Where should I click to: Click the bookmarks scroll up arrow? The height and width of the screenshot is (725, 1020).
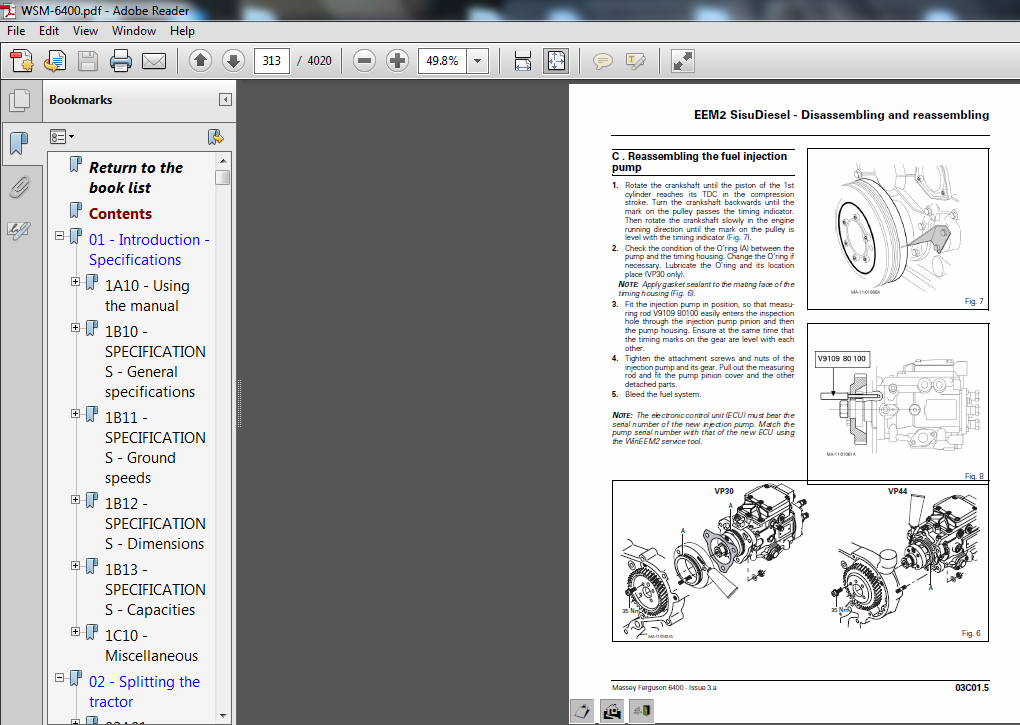(222, 161)
